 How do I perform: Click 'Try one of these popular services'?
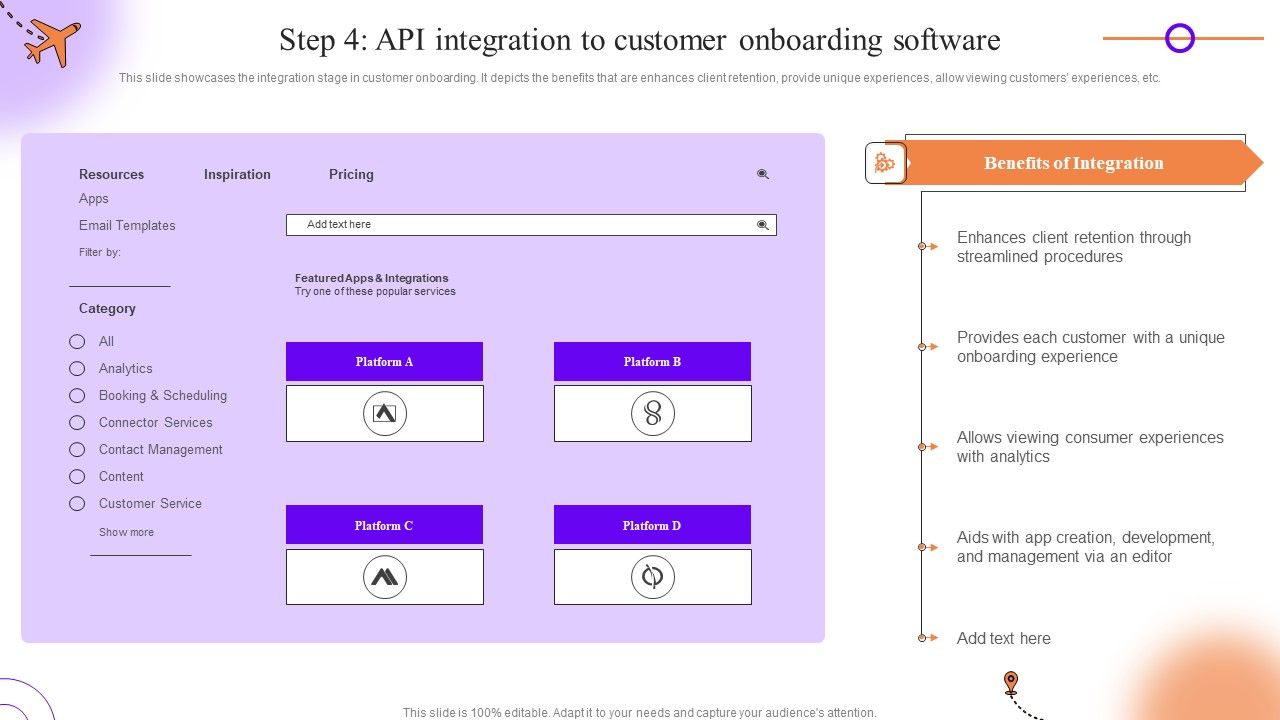(x=375, y=292)
